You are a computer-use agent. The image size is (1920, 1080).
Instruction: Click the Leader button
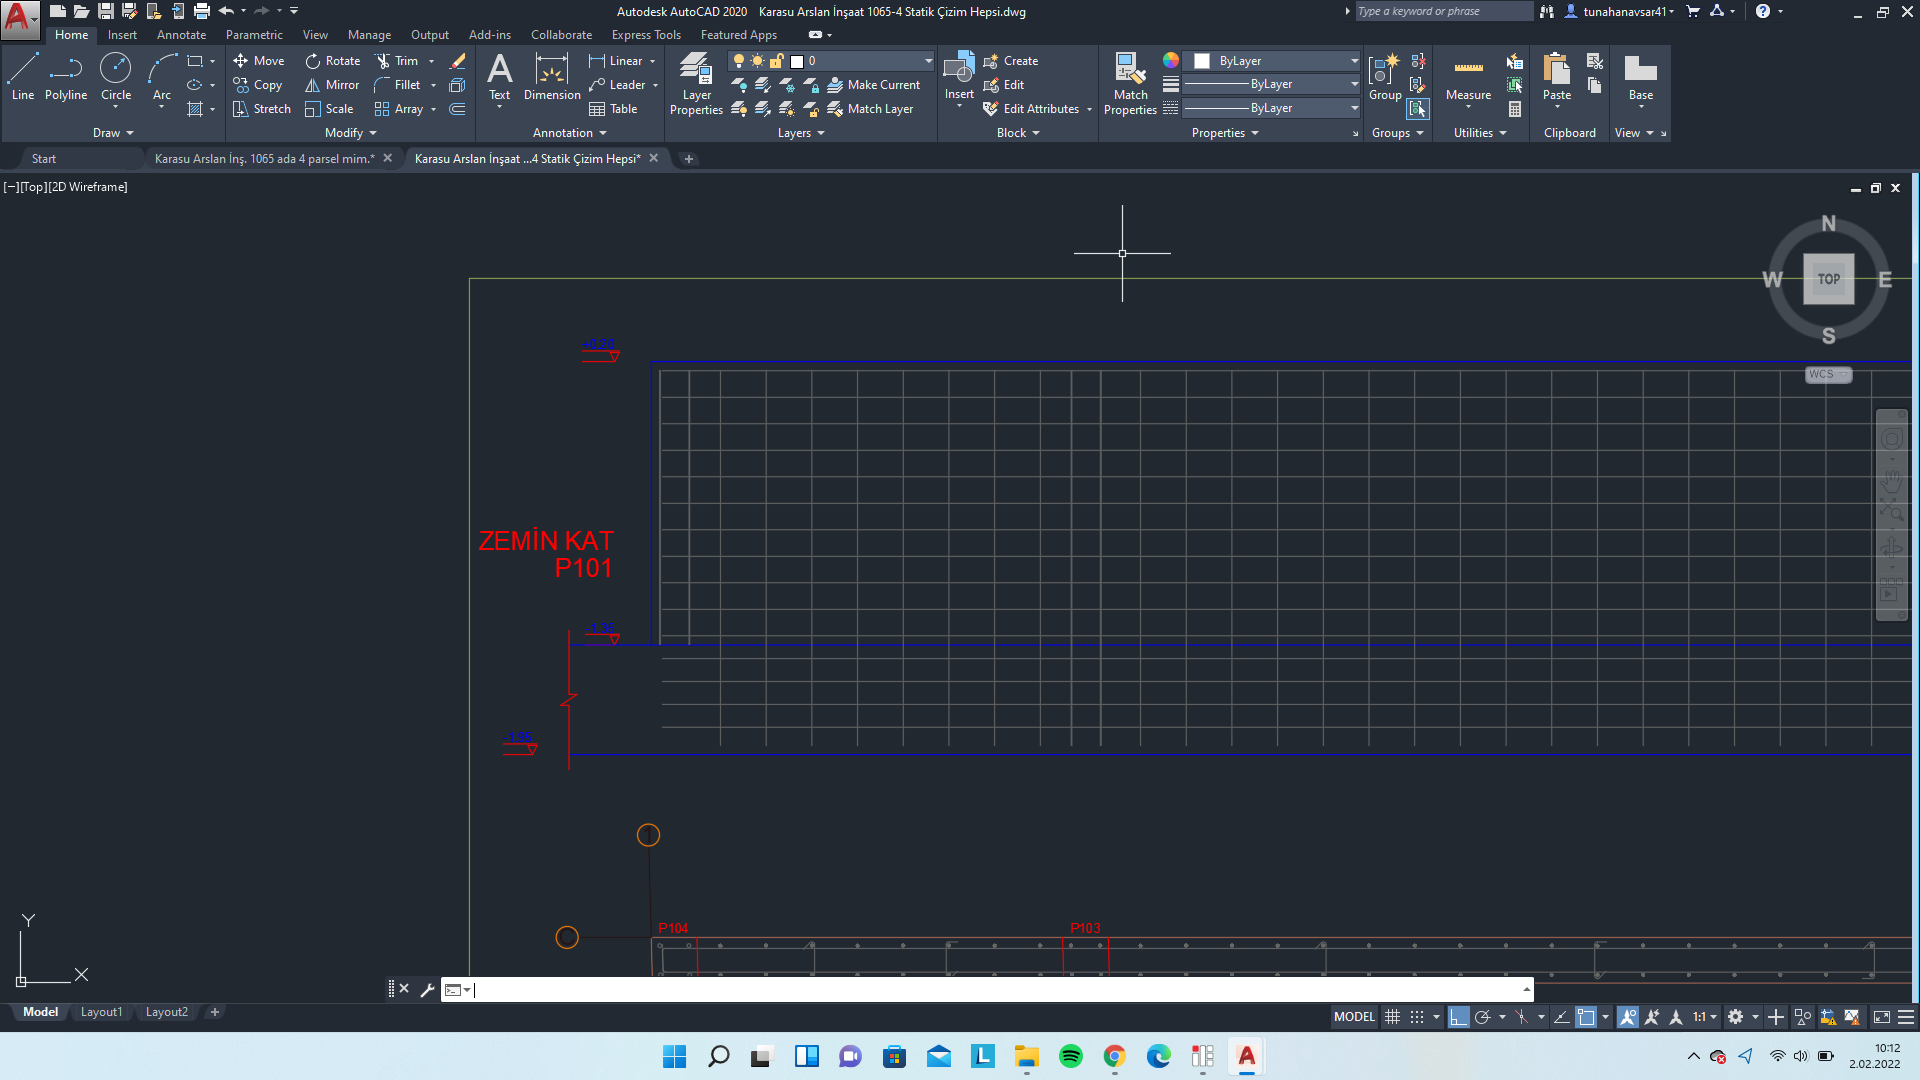[x=617, y=85]
